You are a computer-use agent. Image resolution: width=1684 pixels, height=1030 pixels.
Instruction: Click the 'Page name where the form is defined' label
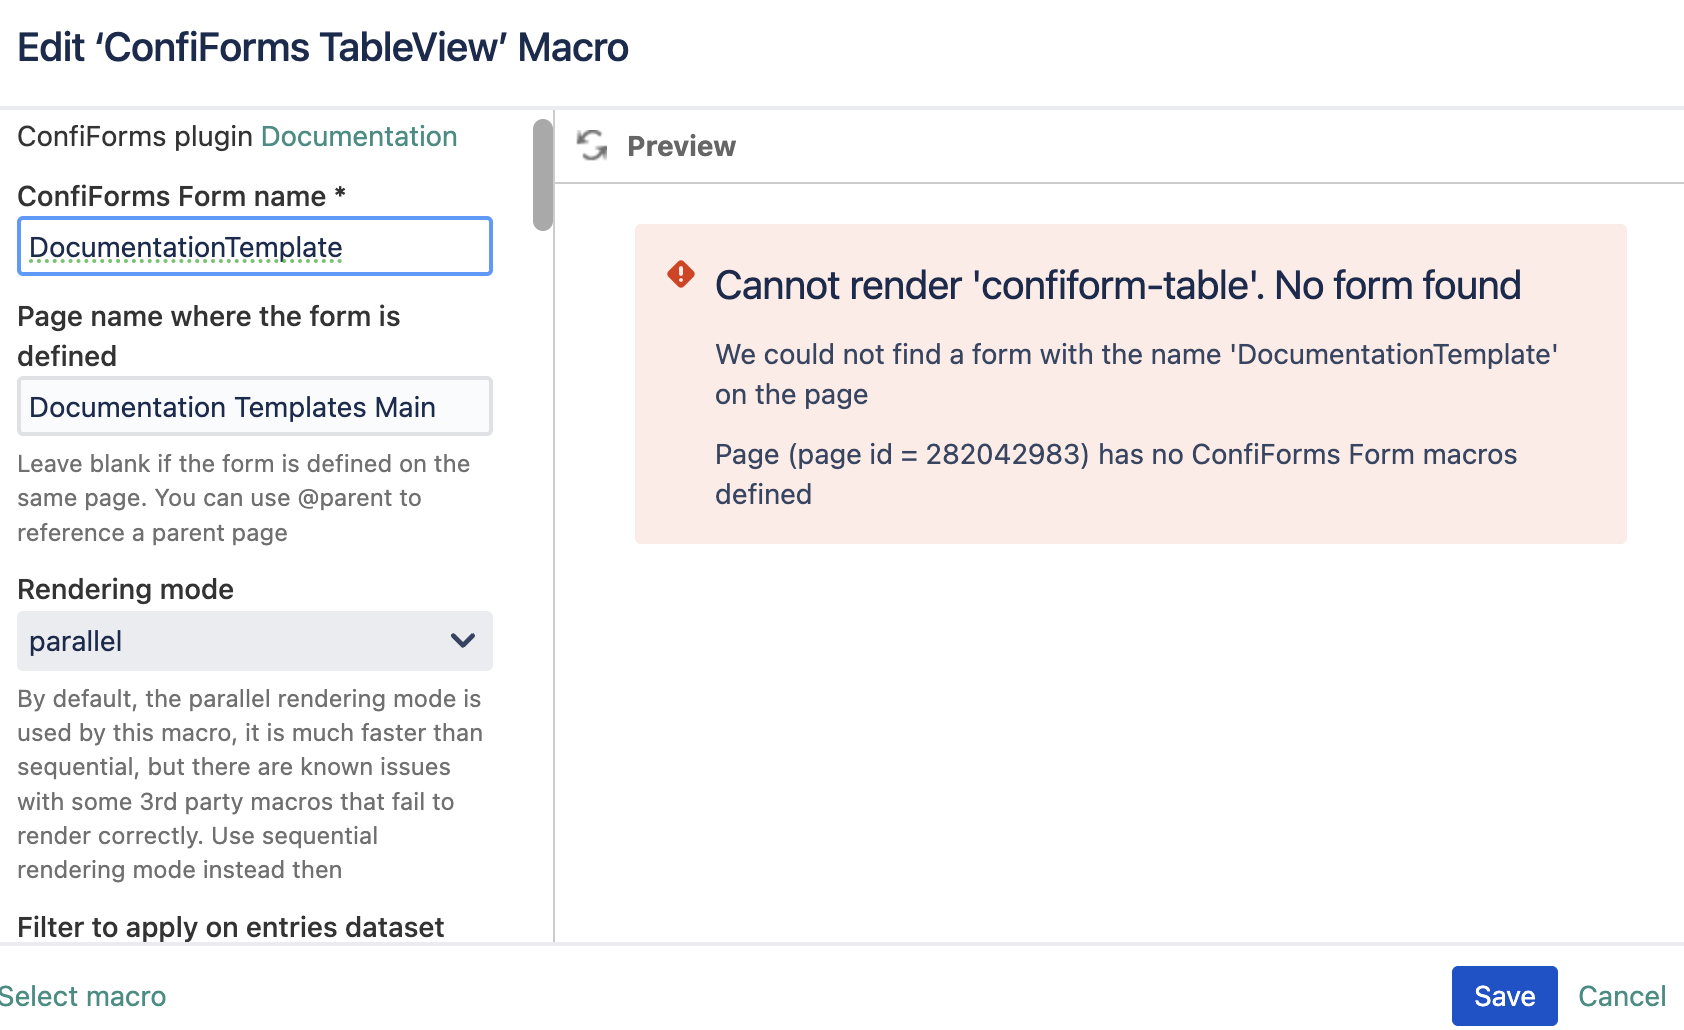click(209, 336)
